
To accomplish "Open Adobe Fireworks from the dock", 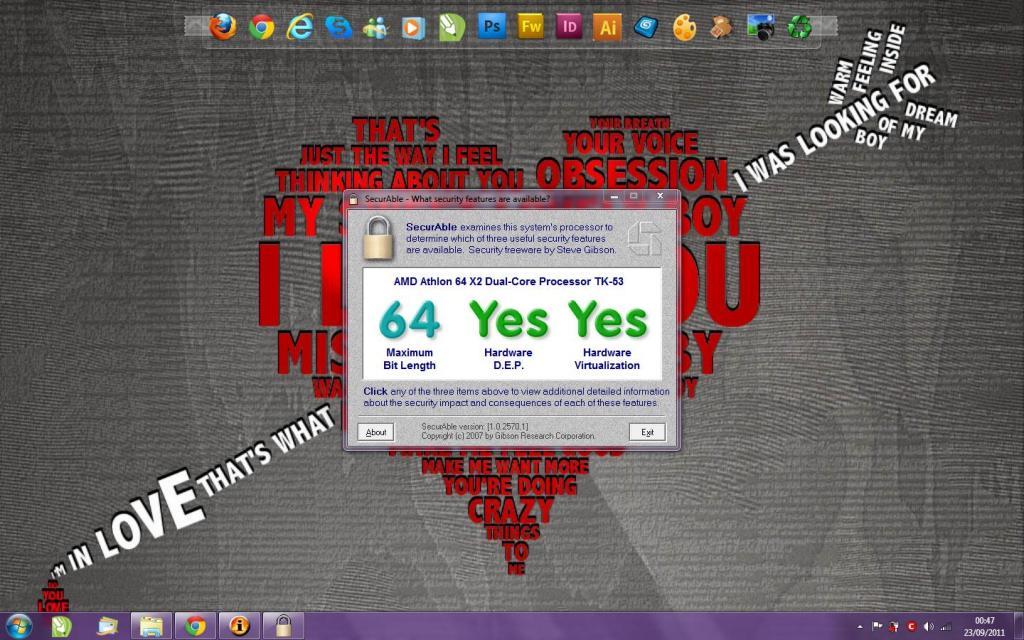I will point(531,26).
